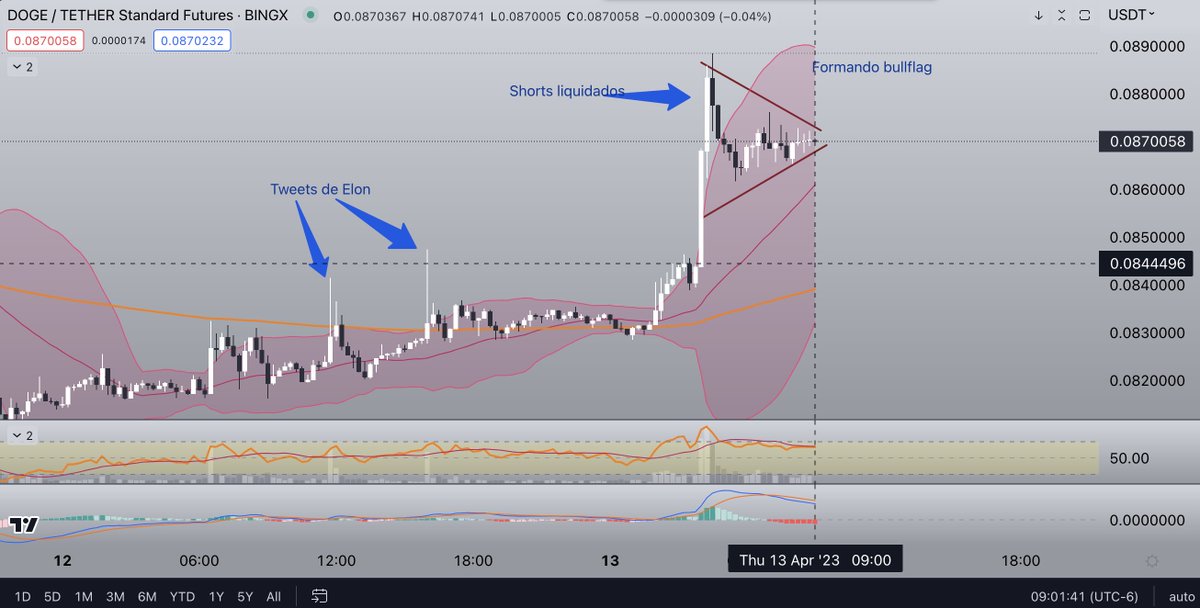Viewport: 1200px width, 608px height.
Task: Click the 0.0820000 price scale label
Action: pos(1147,381)
